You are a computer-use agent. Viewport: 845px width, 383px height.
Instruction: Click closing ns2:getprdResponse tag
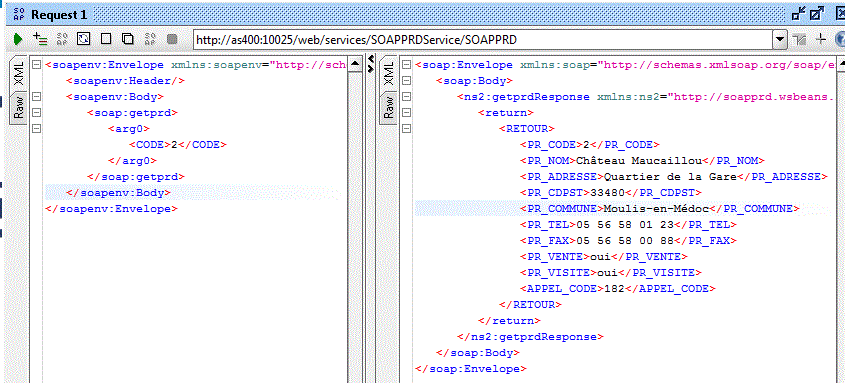(530, 337)
